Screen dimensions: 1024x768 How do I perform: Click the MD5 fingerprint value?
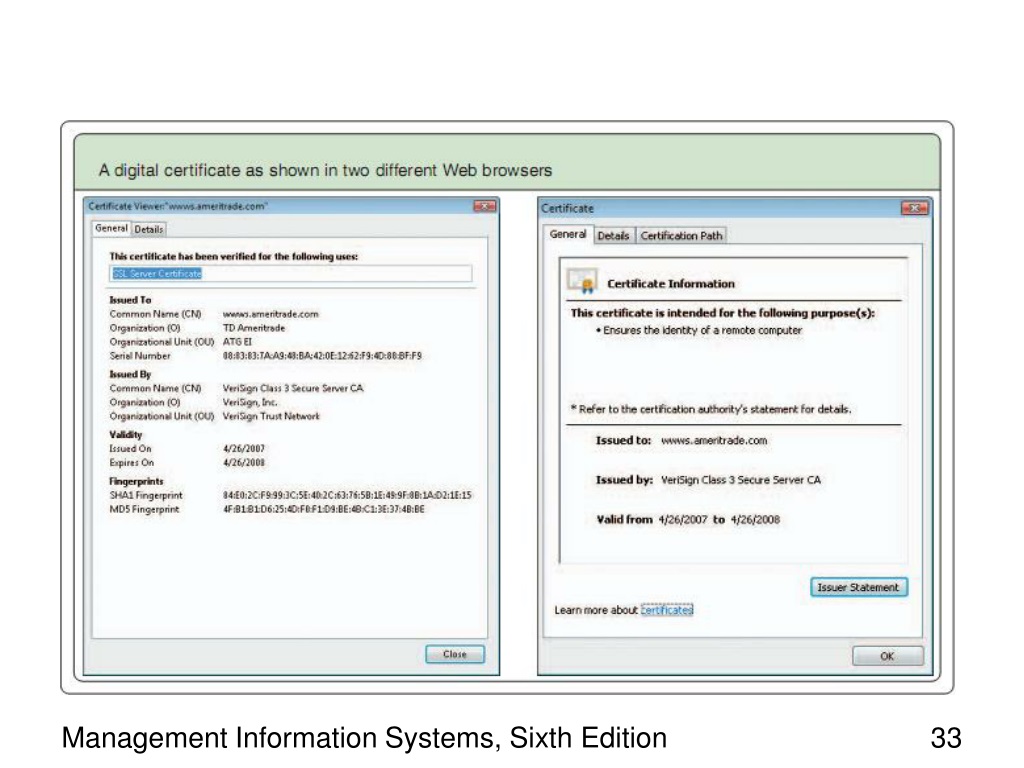click(323, 509)
